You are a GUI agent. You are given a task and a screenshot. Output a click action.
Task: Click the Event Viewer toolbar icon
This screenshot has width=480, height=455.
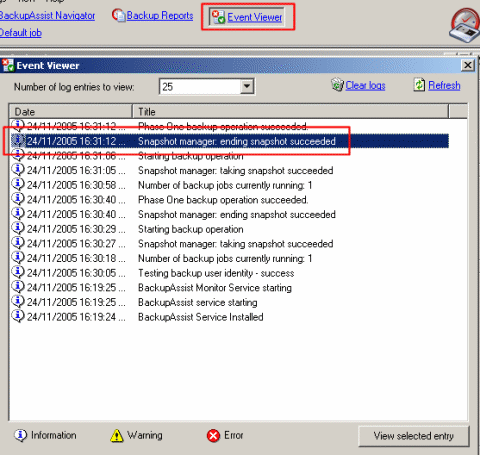[219, 17]
